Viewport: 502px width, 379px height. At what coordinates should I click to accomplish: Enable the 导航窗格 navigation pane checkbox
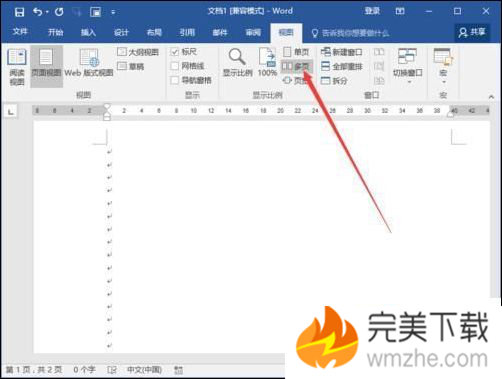(x=175, y=80)
